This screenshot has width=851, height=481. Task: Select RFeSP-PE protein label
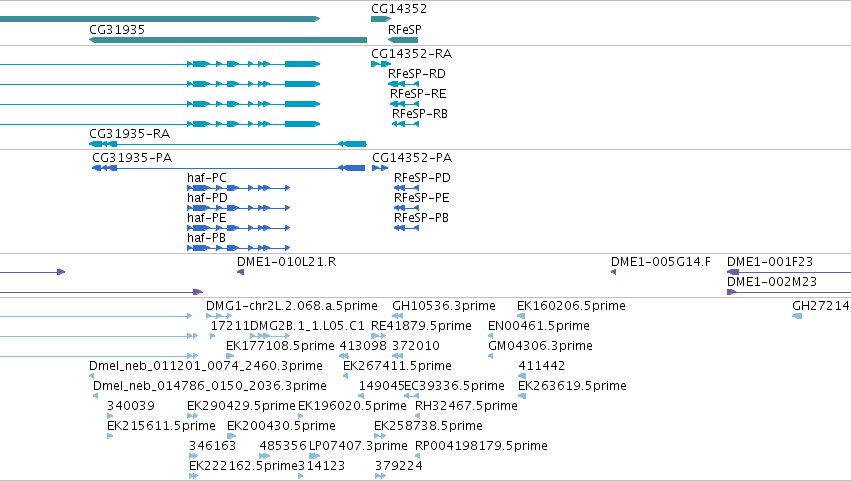click(422, 198)
